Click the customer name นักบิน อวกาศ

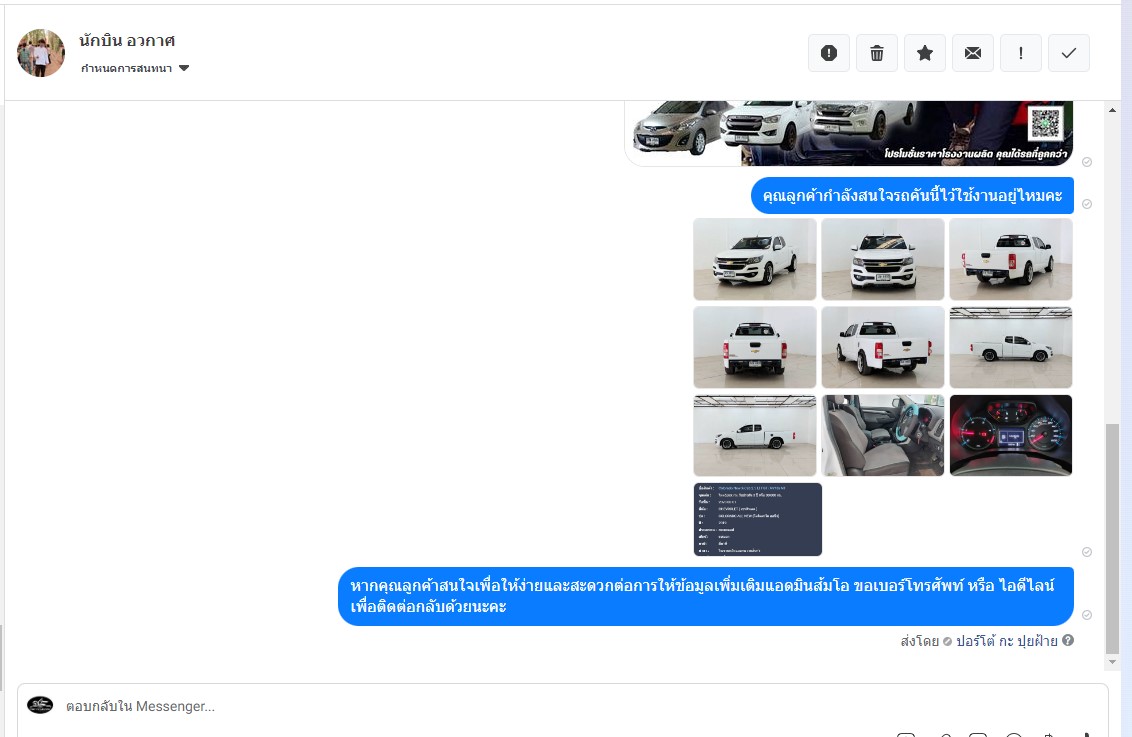pos(127,40)
